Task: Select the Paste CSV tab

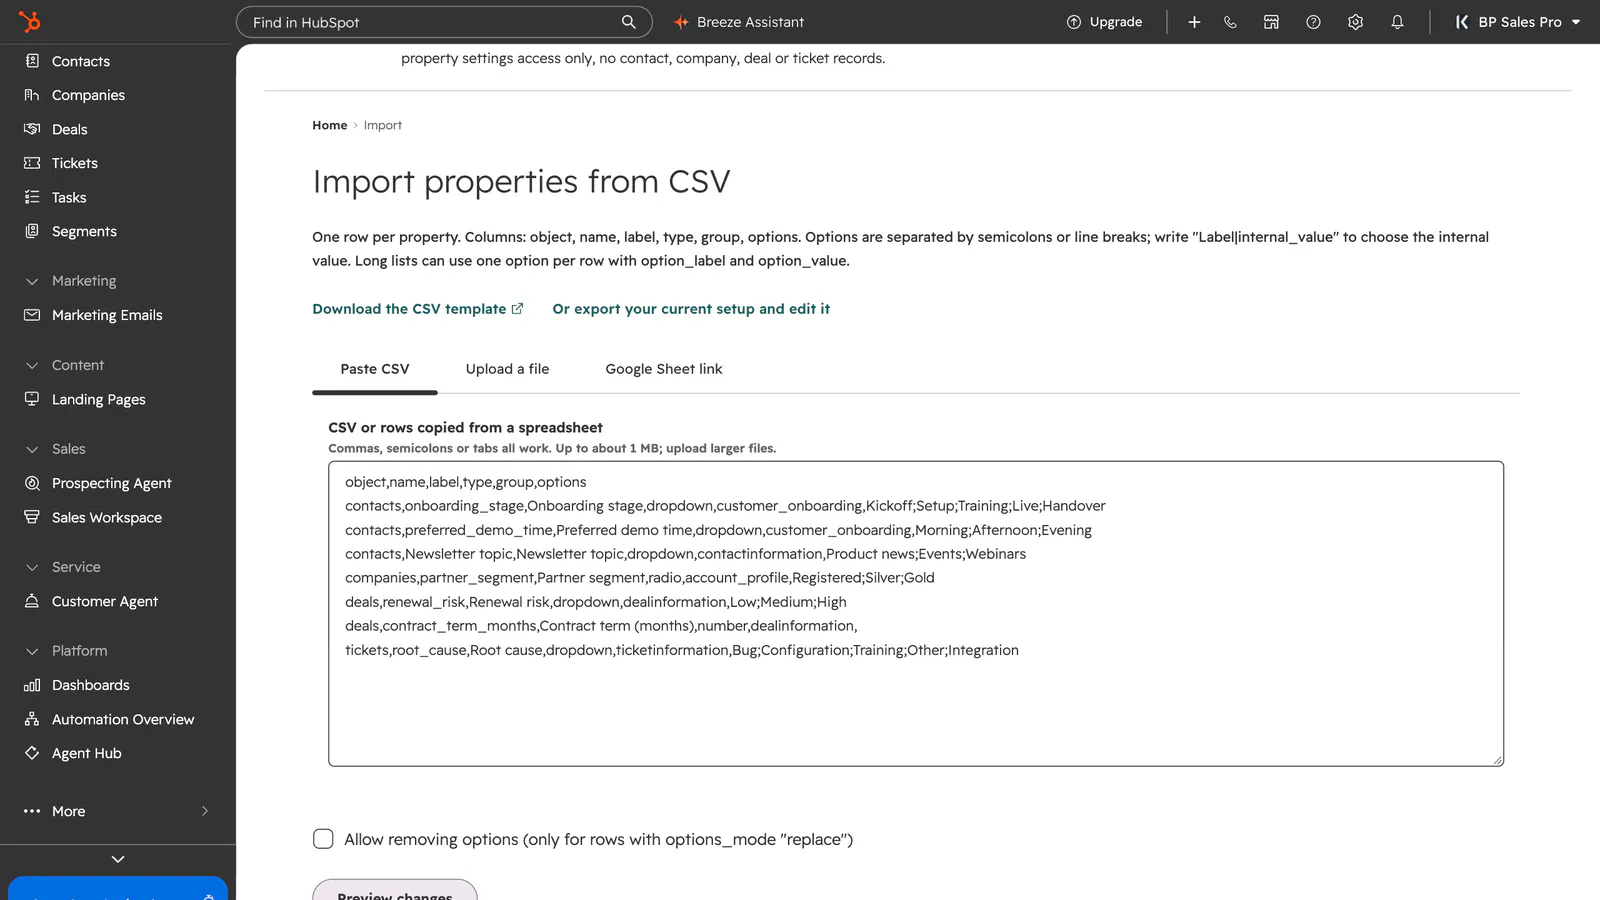Action: [375, 369]
